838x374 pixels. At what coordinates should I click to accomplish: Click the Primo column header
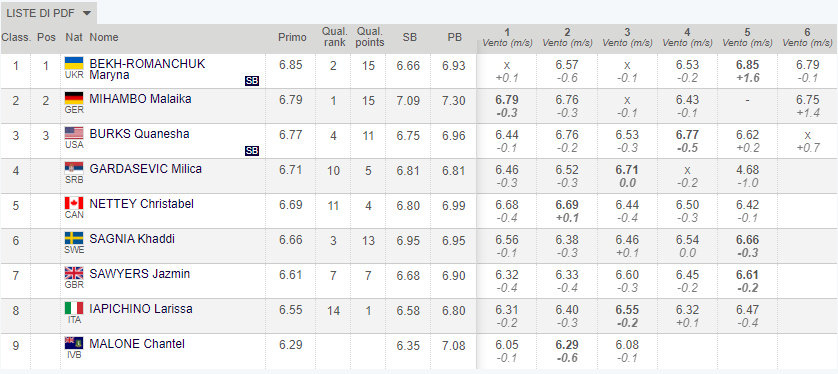(x=292, y=37)
